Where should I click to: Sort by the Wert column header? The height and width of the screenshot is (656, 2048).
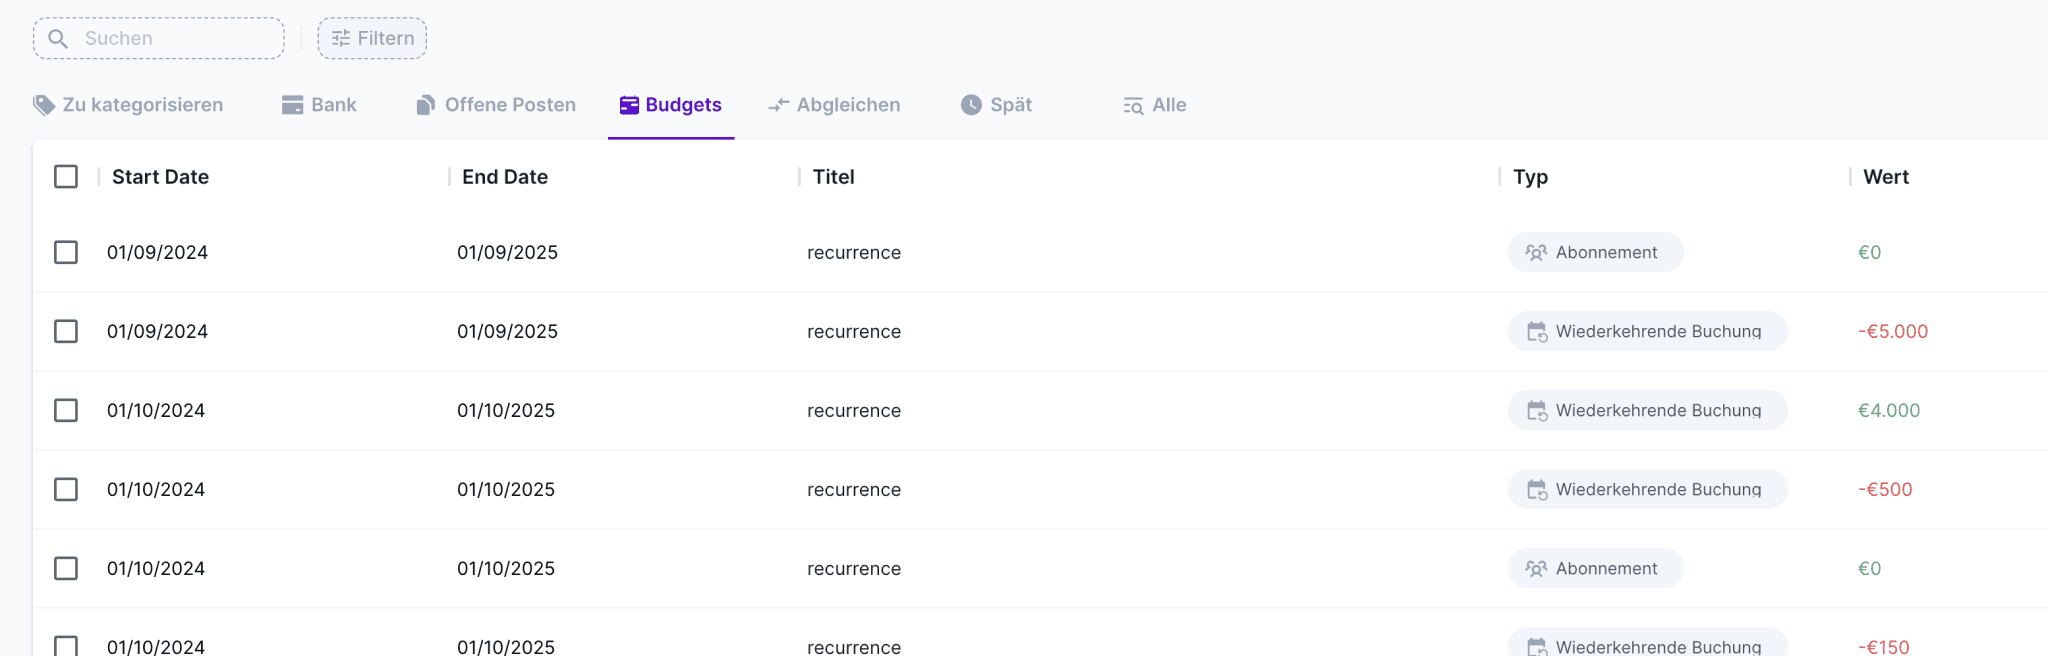click(1885, 177)
